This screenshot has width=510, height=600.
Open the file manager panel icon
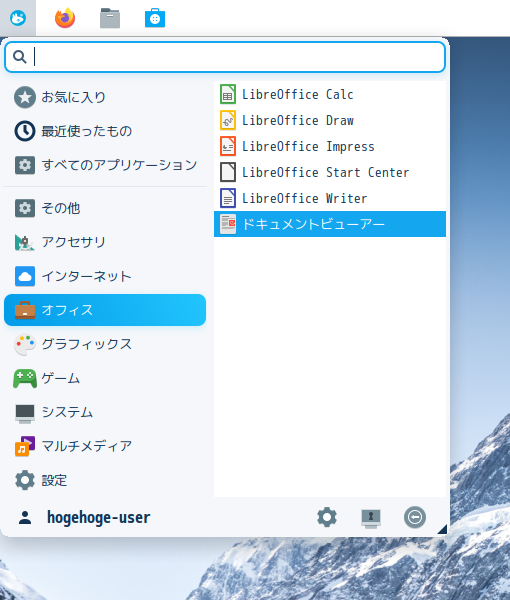tap(110, 18)
